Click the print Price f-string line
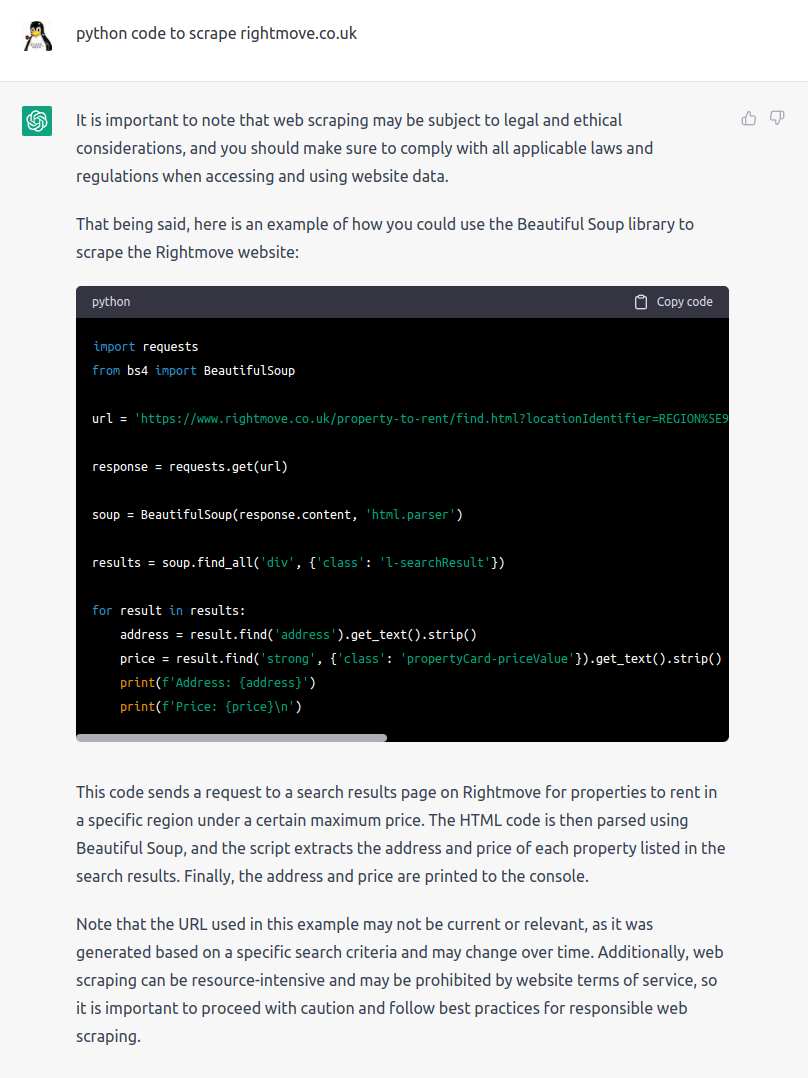Image resolution: width=808 pixels, height=1078 pixels. tap(210, 707)
